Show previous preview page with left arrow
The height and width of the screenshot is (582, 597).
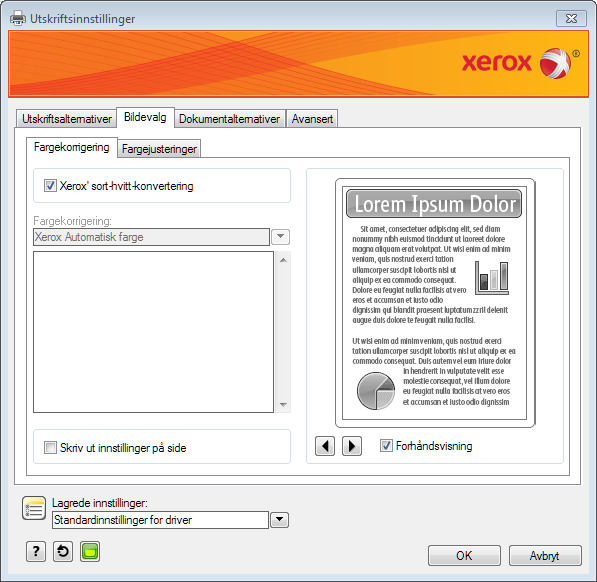[325, 446]
